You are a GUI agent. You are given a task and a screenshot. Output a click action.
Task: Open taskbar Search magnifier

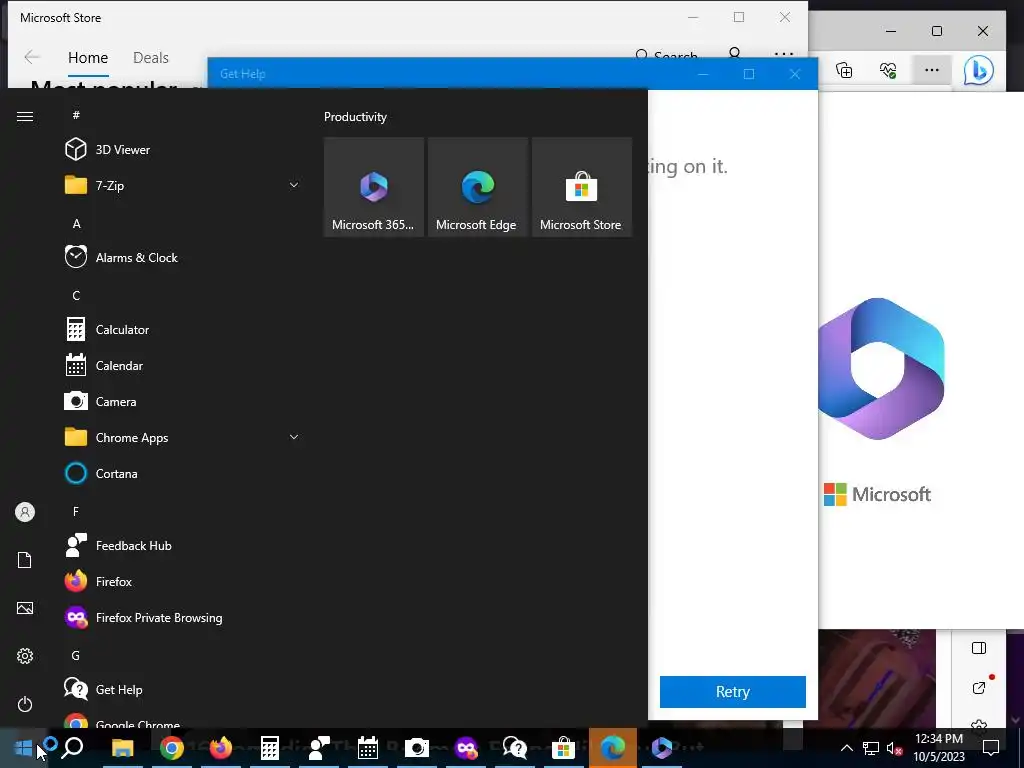[x=72, y=748]
